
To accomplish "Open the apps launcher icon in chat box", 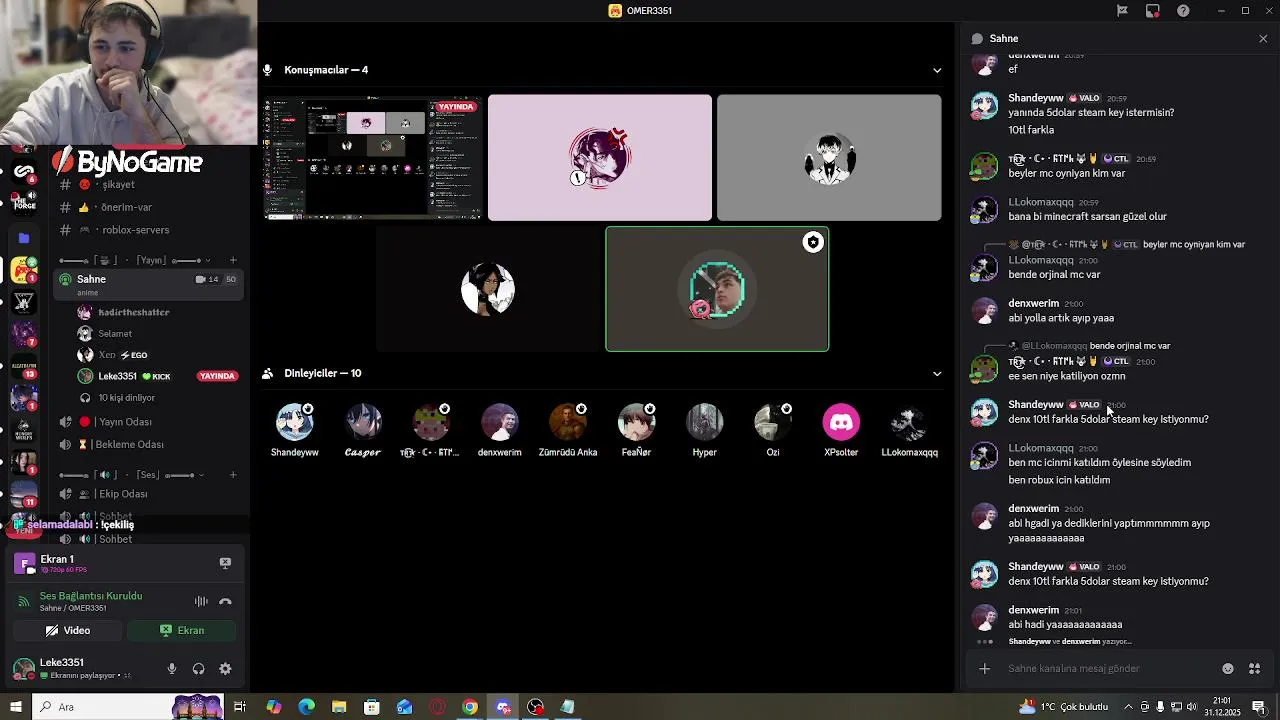I will coord(1255,669).
